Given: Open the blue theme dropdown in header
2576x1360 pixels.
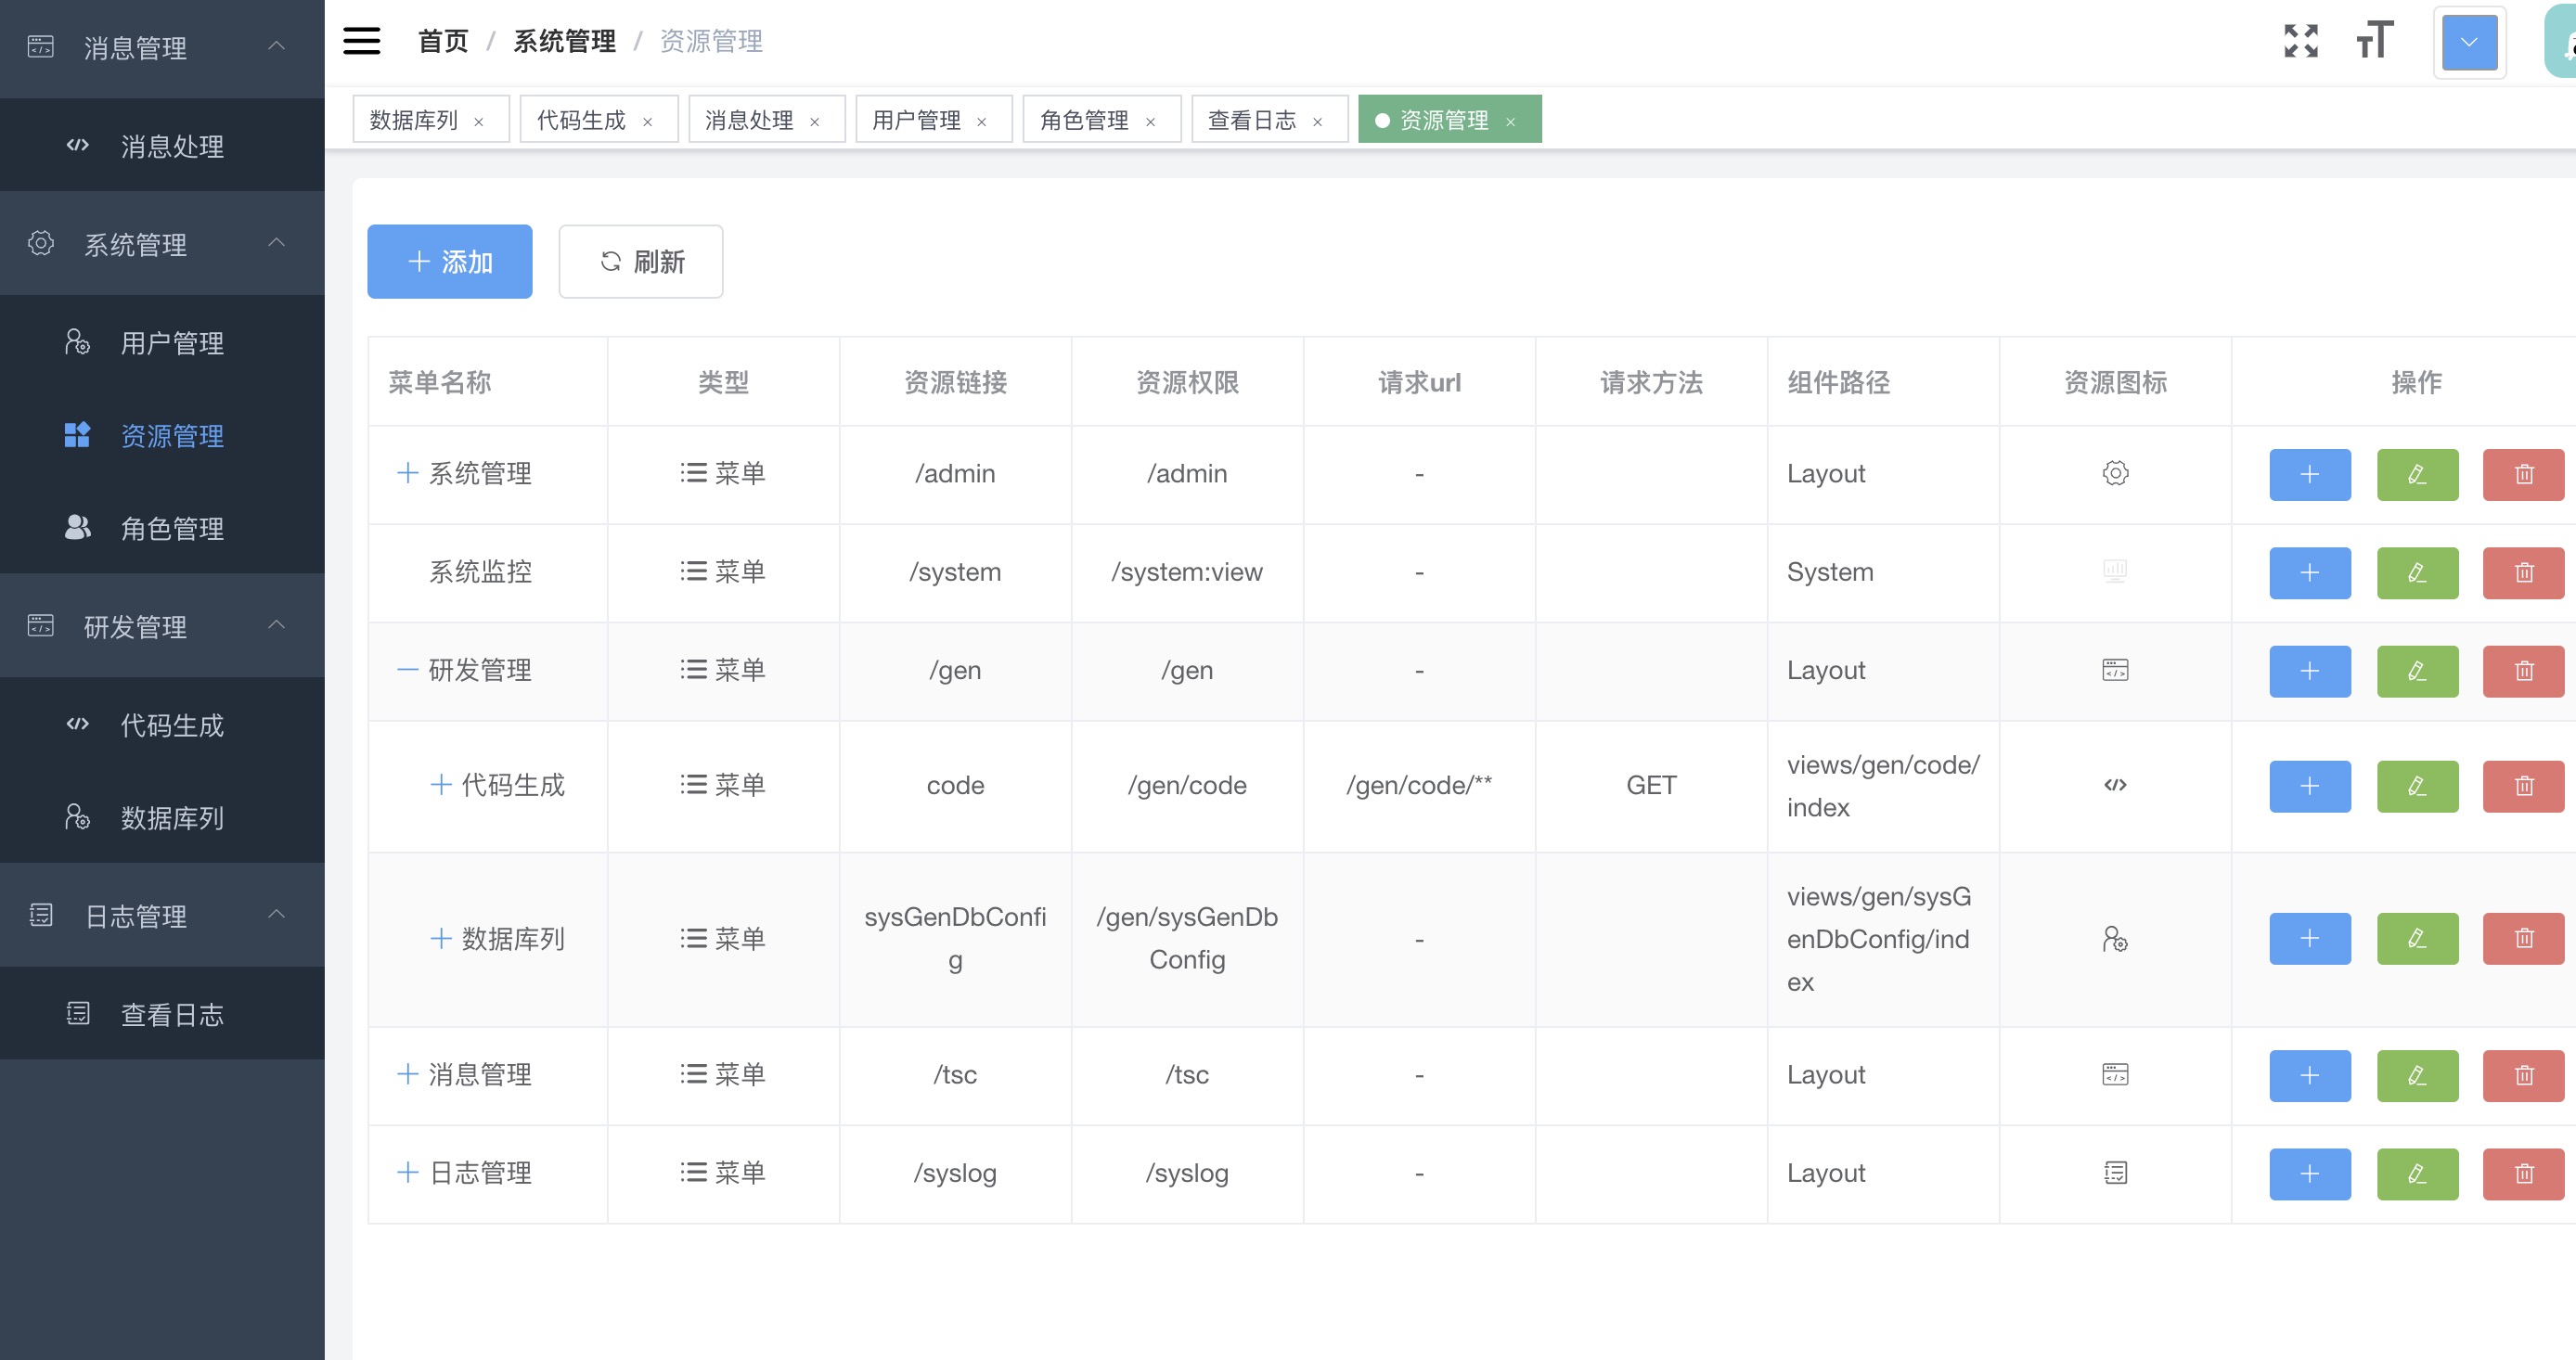Looking at the screenshot, I should [x=2469, y=42].
